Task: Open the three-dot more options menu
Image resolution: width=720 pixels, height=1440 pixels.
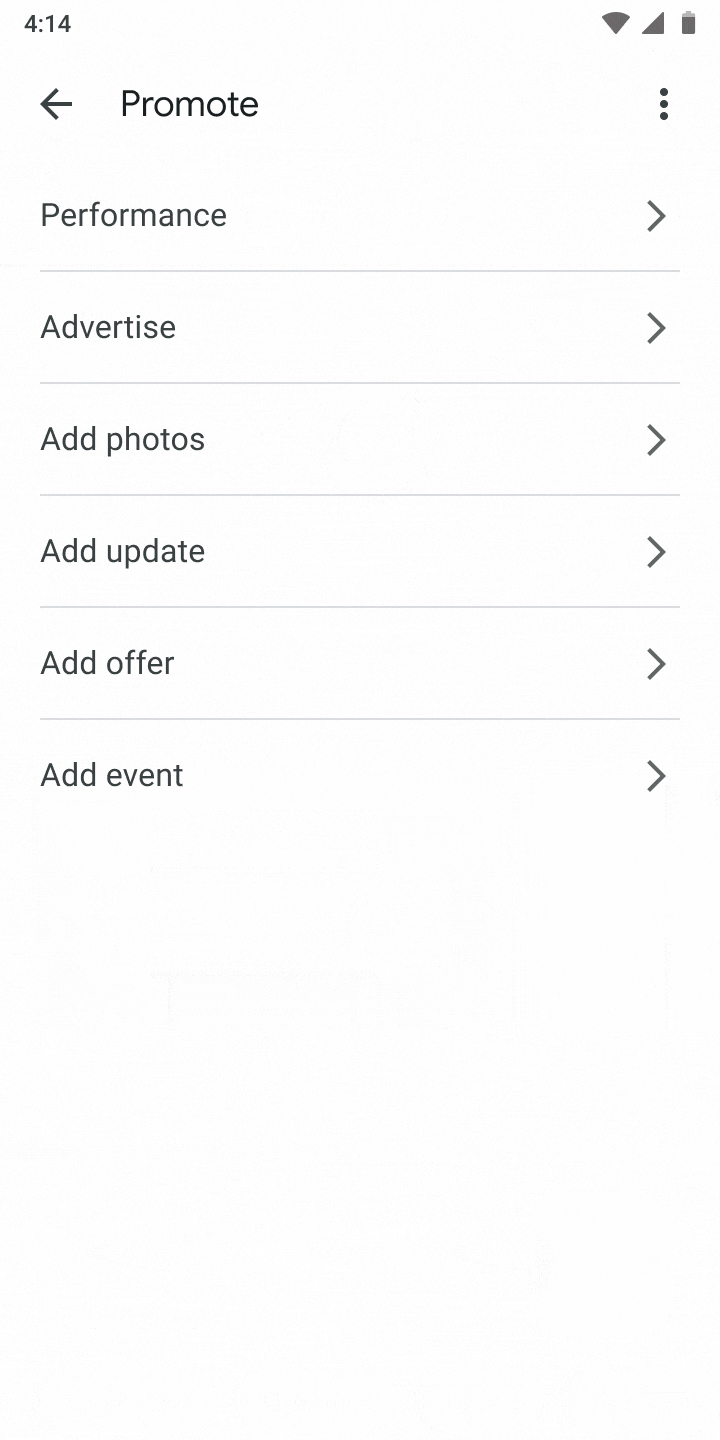Action: tap(663, 104)
